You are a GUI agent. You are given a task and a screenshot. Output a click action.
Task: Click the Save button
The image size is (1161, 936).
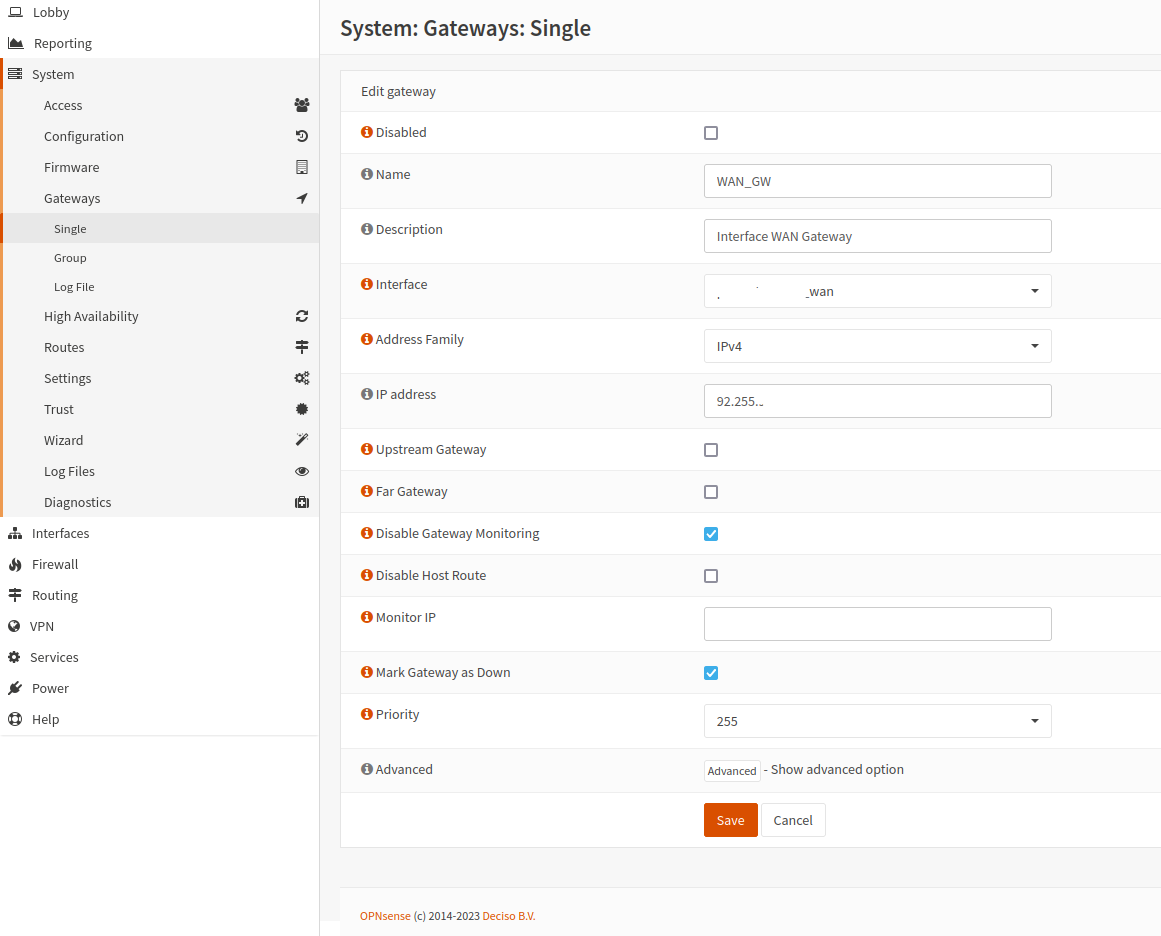[x=730, y=819]
